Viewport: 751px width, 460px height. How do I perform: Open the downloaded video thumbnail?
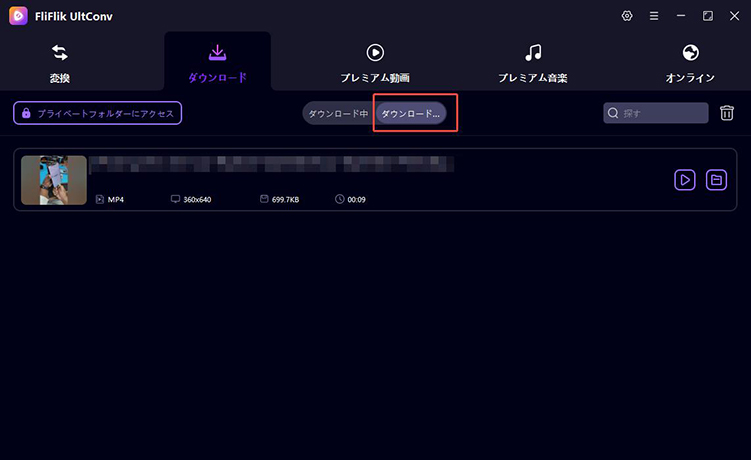(54, 180)
